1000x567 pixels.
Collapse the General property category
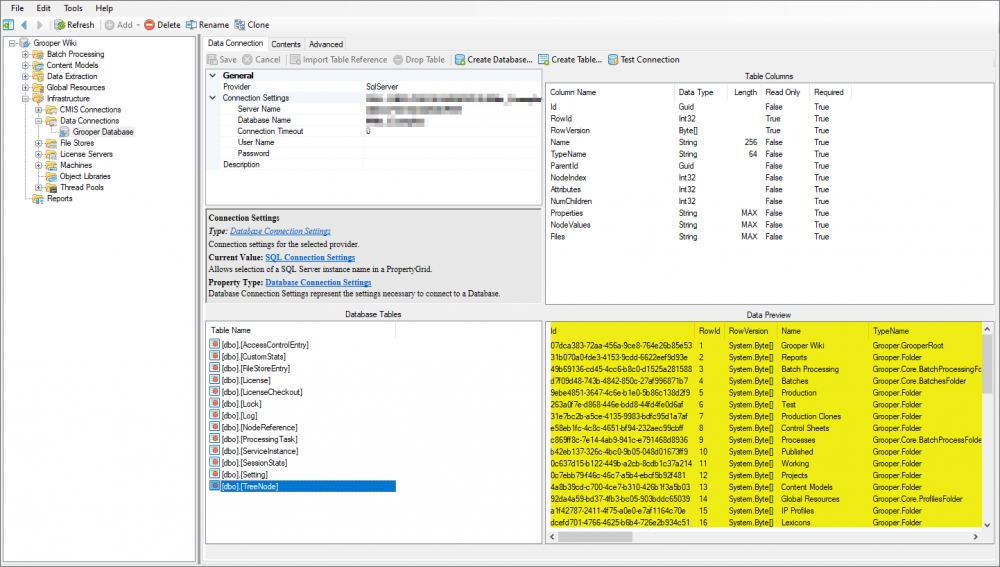coord(213,76)
